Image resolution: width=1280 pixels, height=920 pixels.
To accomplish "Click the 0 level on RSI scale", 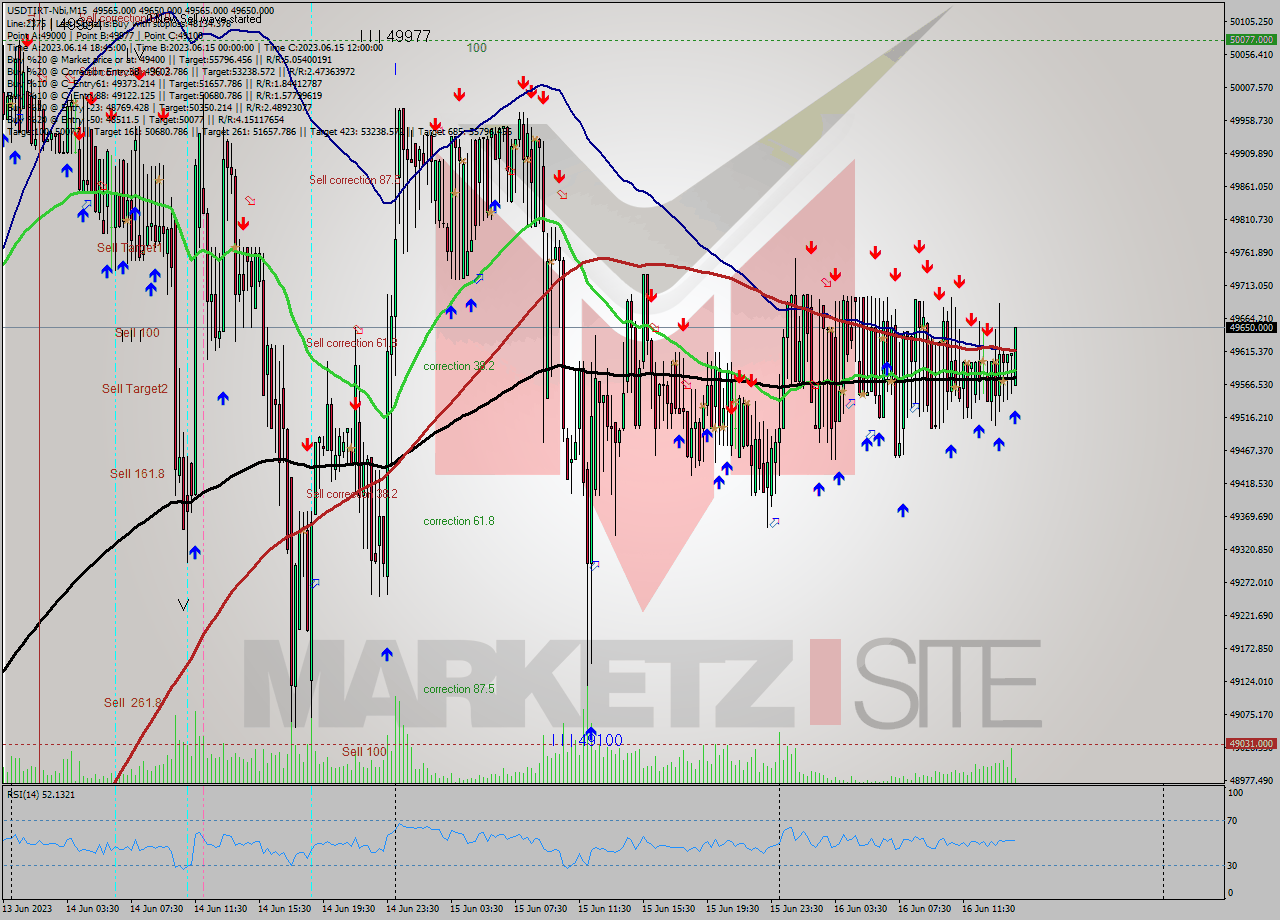I will click(x=1231, y=893).
